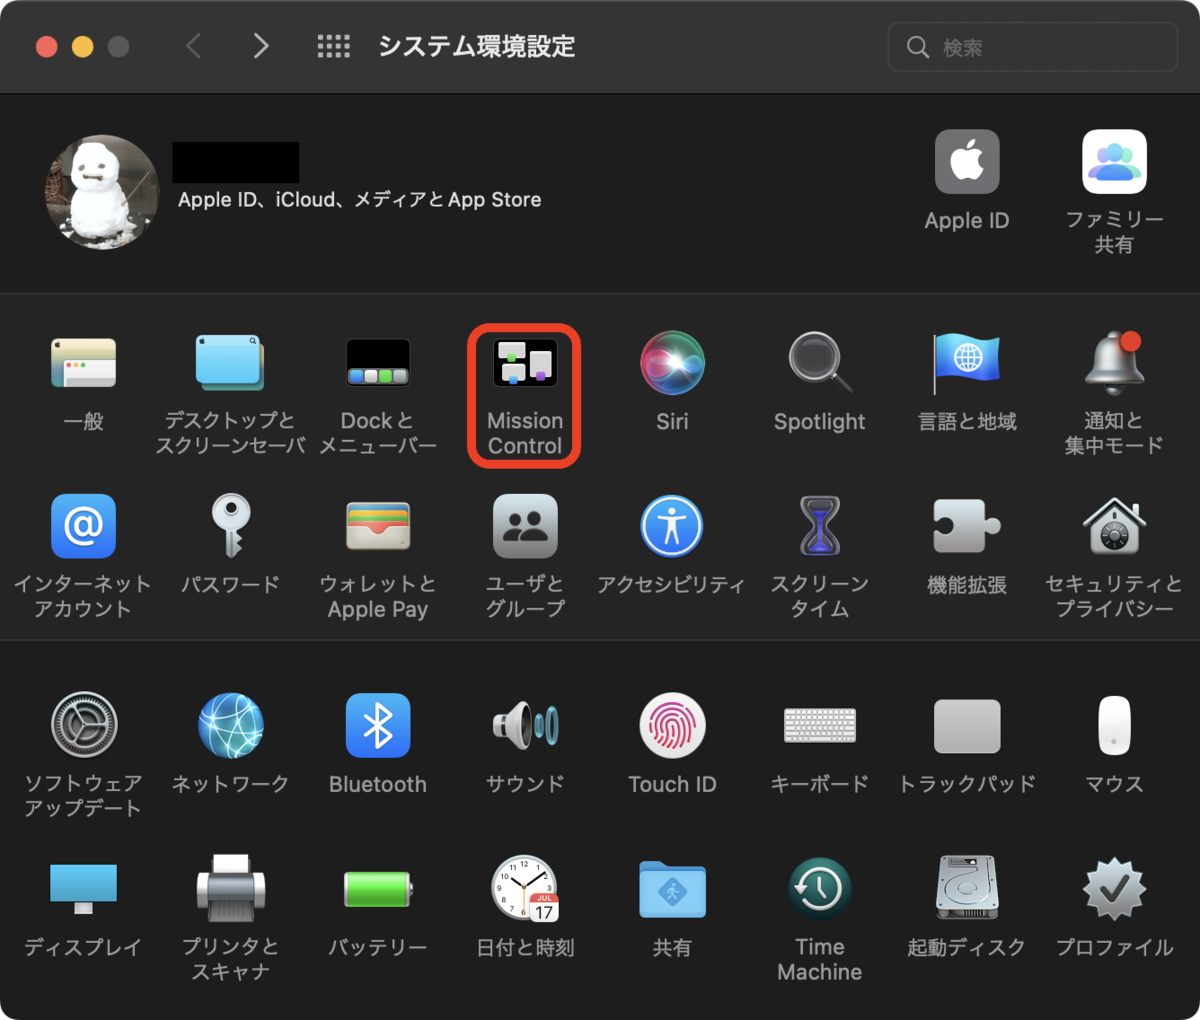Image resolution: width=1200 pixels, height=1020 pixels.
Task: Open サウンド preferences
Action: 525,725
